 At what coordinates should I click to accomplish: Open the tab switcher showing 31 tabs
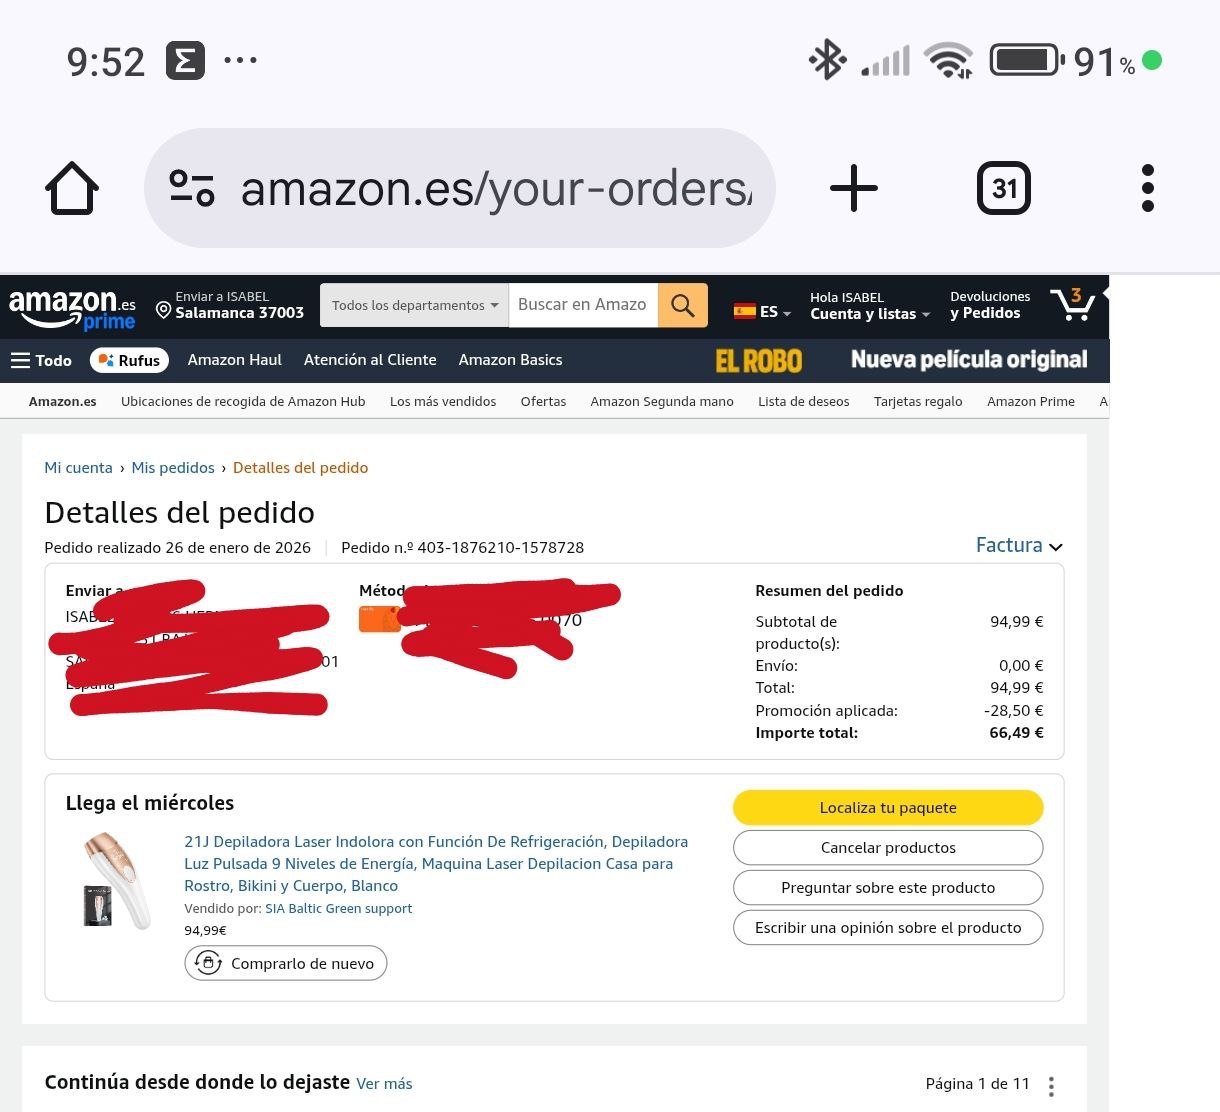tap(1003, 188)
